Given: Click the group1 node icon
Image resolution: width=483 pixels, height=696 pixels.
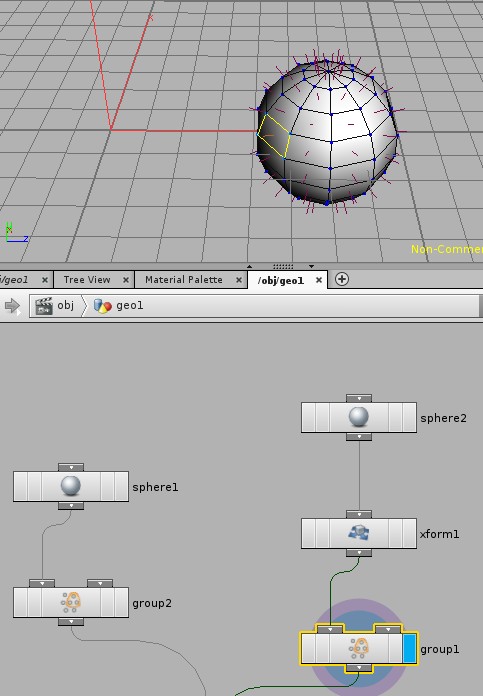Looking at the screenshot, I should [359, 649].
